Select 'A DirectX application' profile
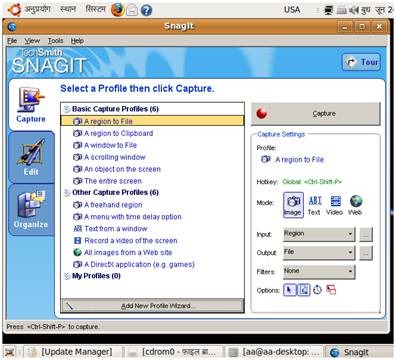396x360 pixels. [139, 264]
